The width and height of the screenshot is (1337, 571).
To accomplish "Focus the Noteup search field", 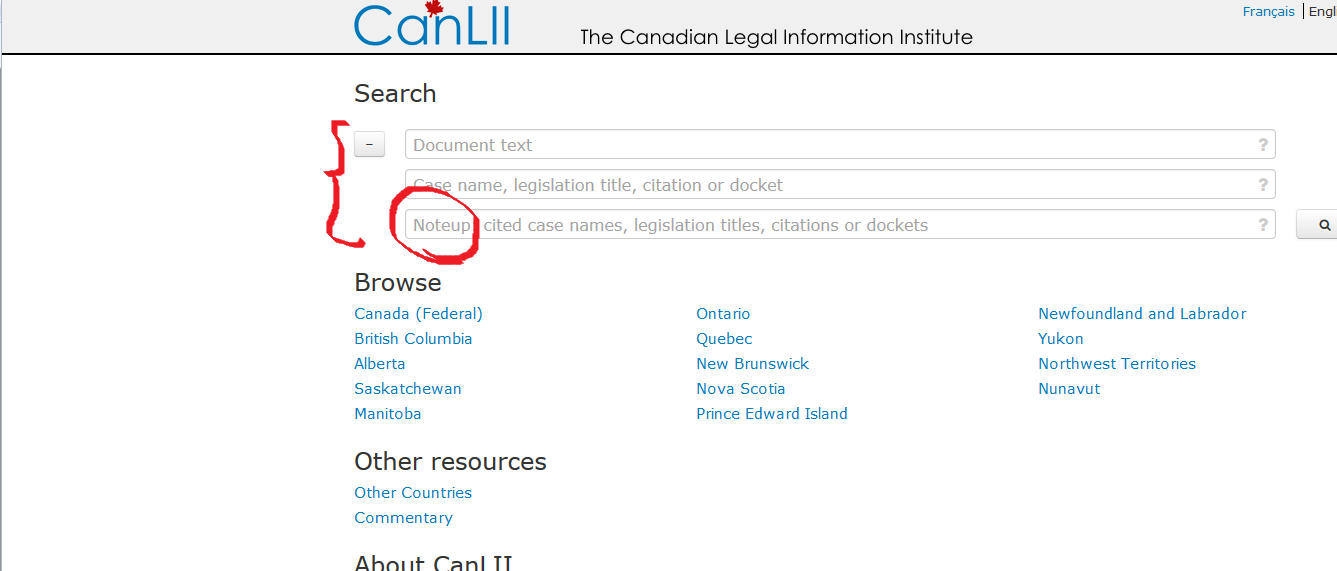I will point(840,225).
